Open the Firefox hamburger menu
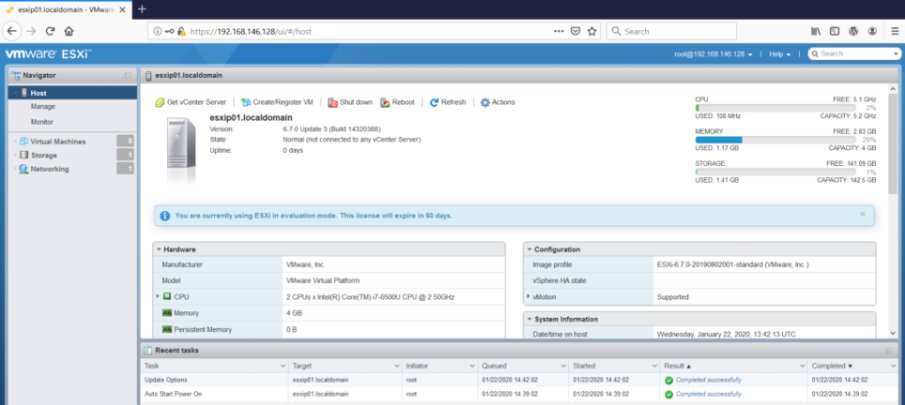Screen dimensions: 905x405 click(895, 31)
